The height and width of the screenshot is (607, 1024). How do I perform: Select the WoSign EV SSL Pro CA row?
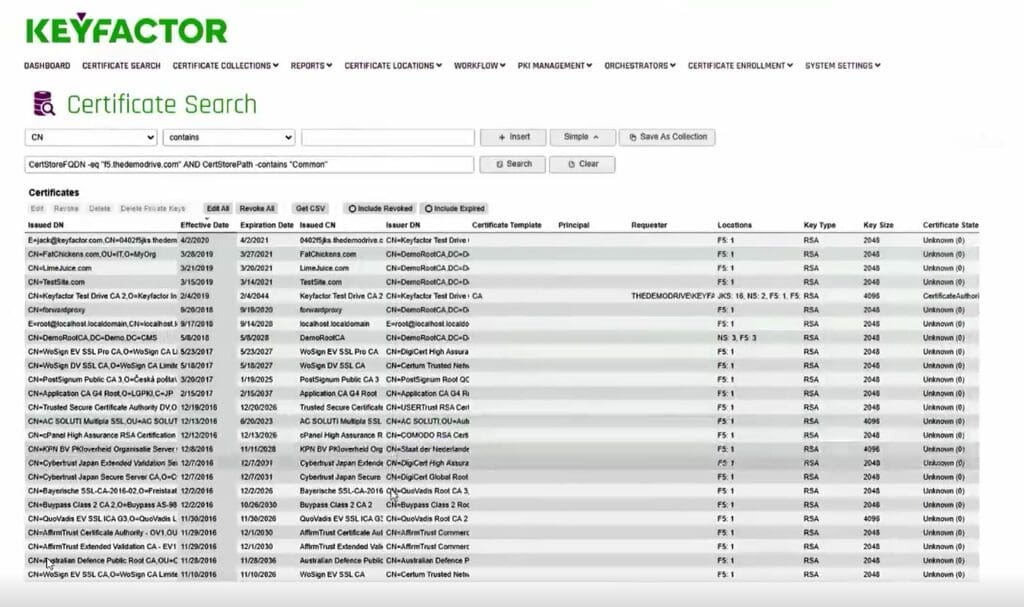click(x=502, y=352)
